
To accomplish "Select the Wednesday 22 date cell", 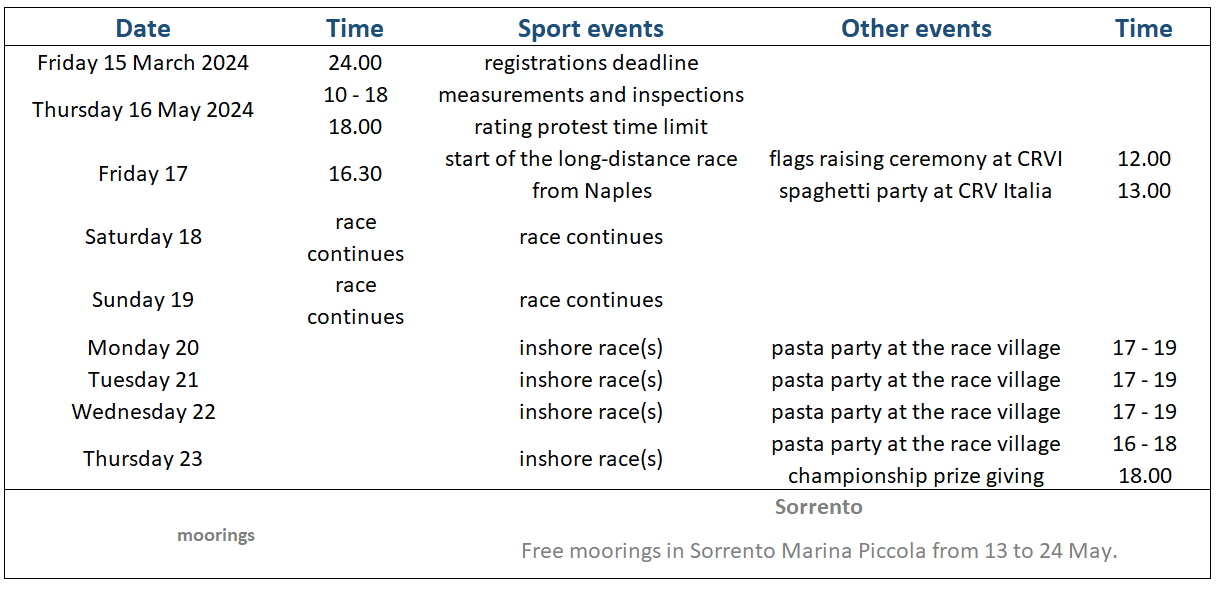I will (143, 412).
